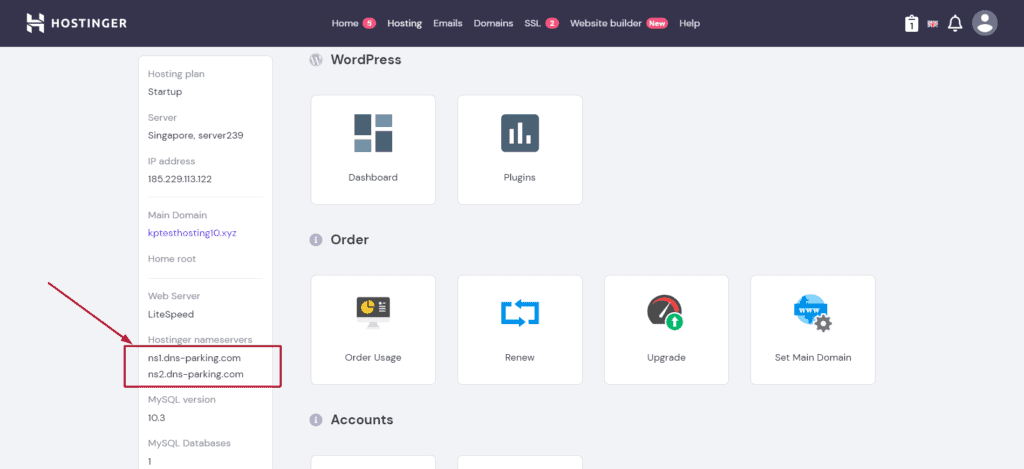This screenshot has width=1024, height=469.
Task: Click the Accounts section info icon
Action: point(316,419)
